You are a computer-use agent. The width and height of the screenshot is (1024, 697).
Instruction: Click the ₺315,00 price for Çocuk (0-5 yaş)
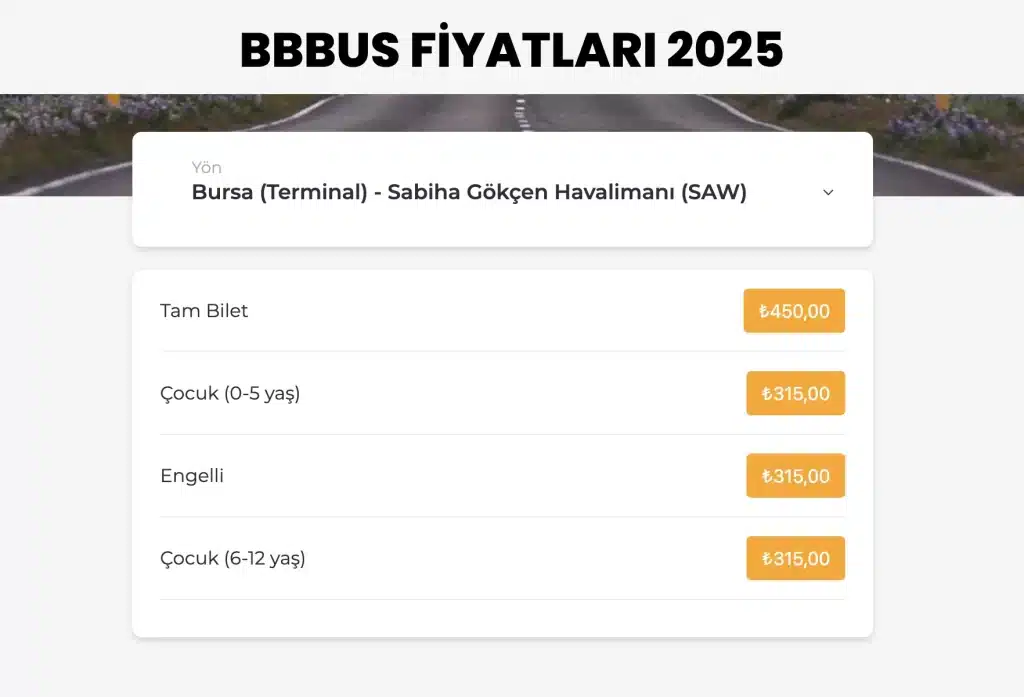(795, 393)
